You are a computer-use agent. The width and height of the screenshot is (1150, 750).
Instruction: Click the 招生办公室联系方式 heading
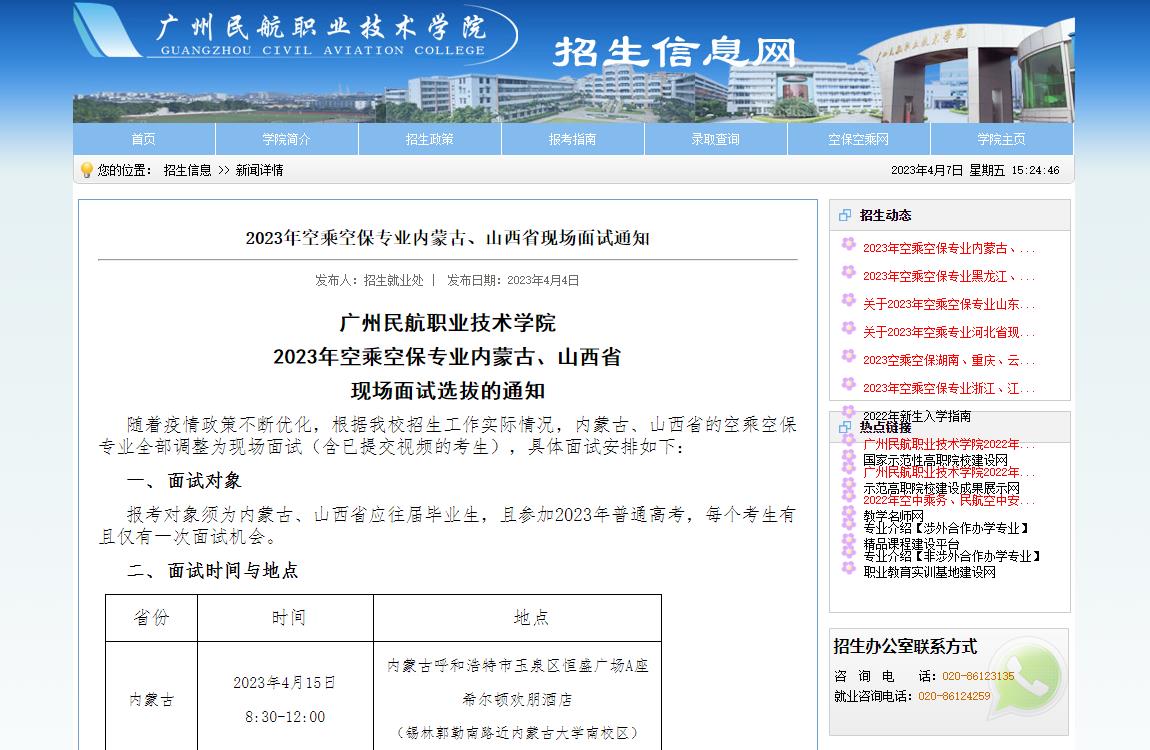pyautogui.click(x=905, y=647)
